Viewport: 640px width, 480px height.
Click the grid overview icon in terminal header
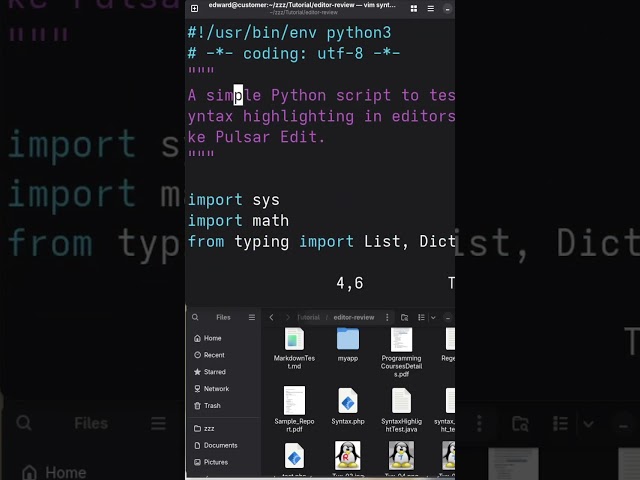(414, 9)
